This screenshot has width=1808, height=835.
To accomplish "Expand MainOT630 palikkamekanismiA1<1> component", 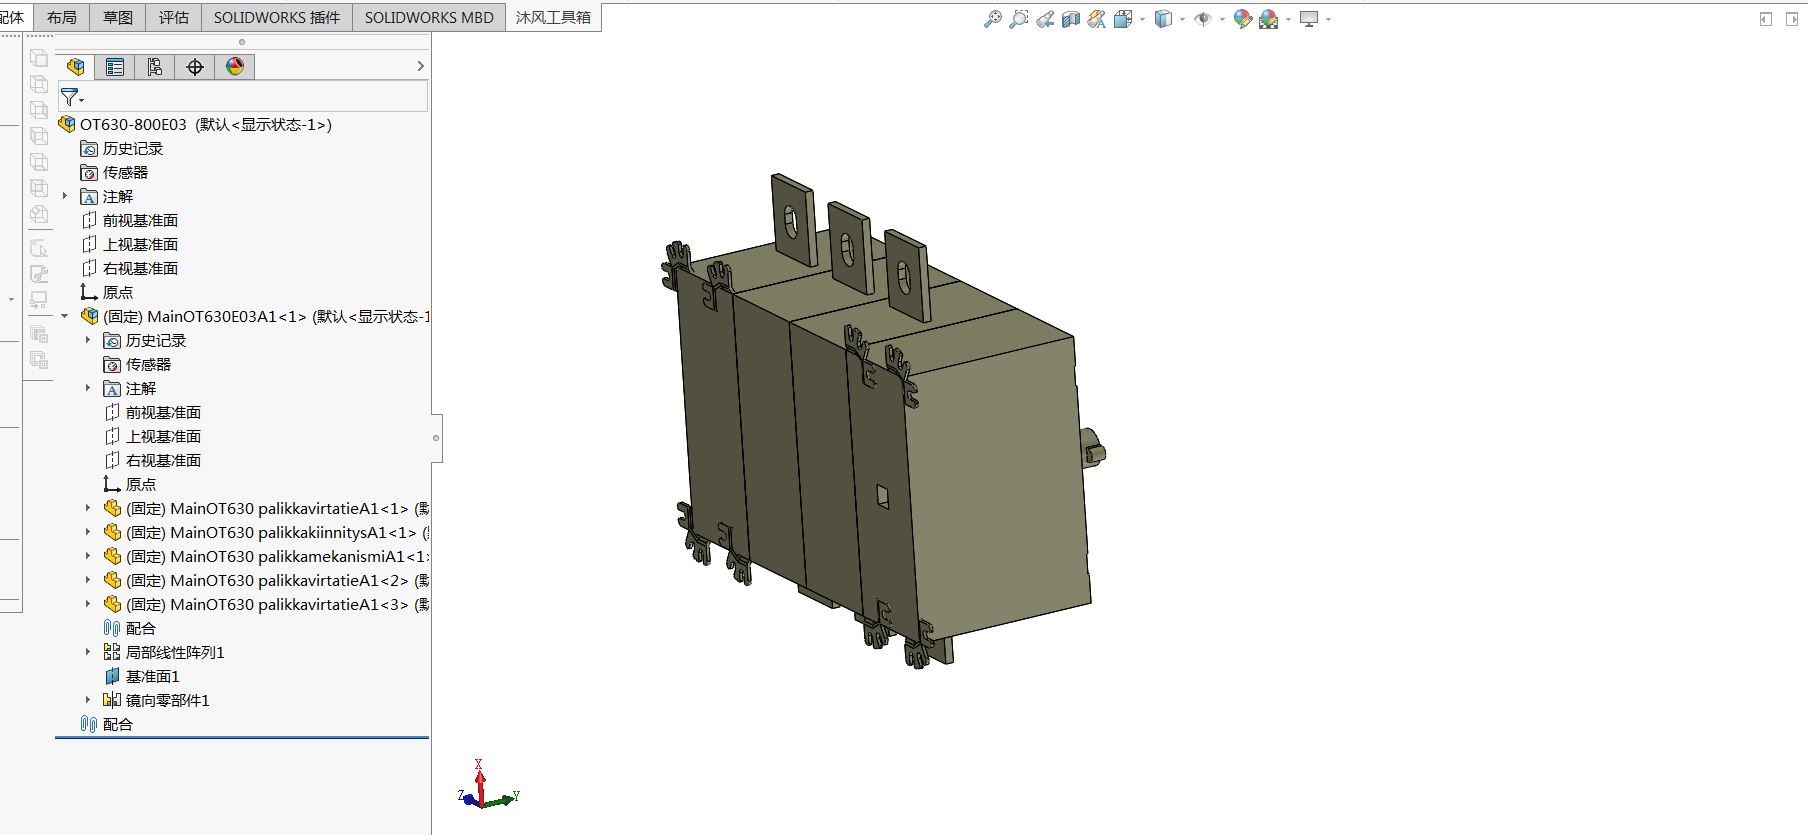I will 88,556.
